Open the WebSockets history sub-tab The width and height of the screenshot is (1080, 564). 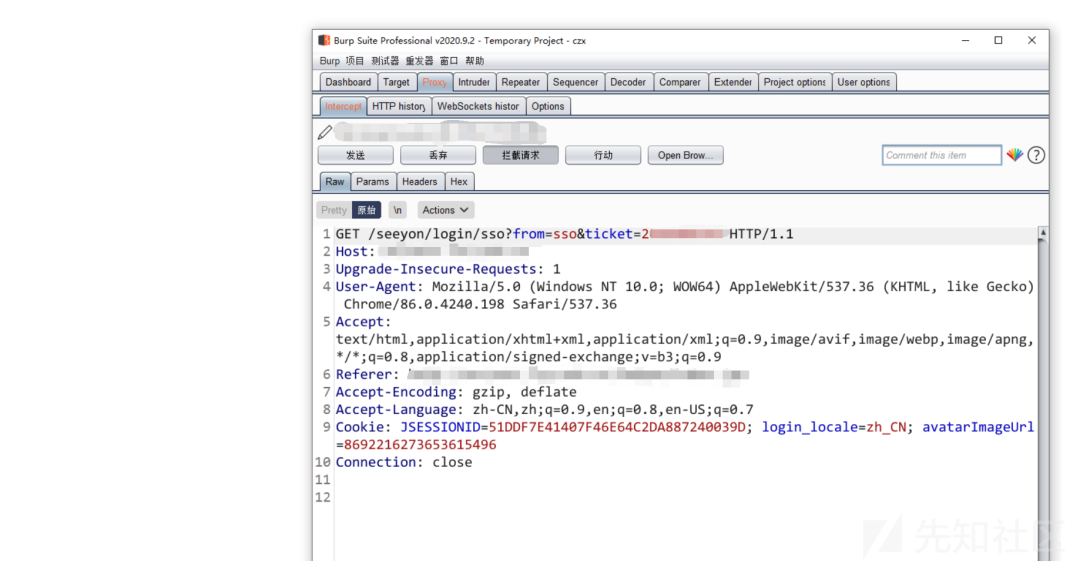[x=478, y=106]
